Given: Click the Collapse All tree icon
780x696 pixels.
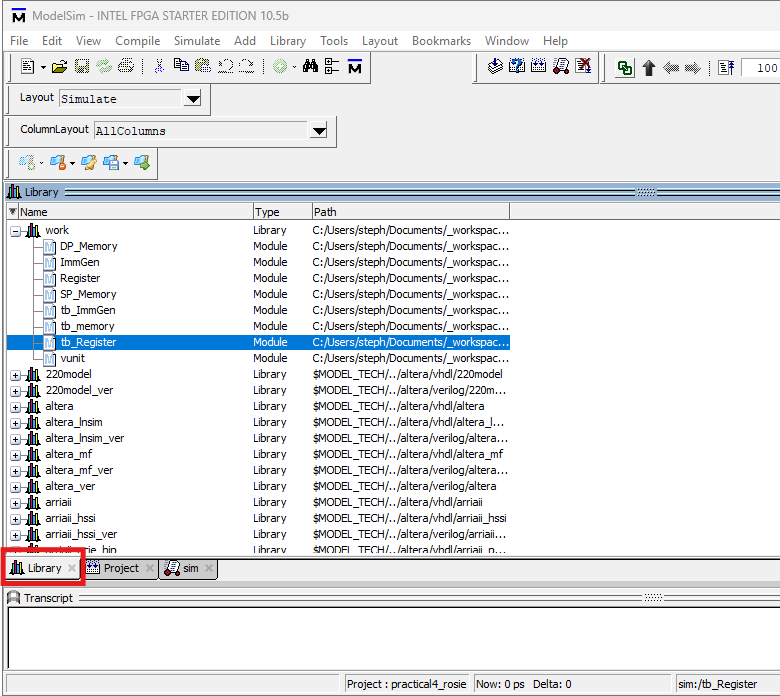Looking at the screenshot, I should click(331, 66).
